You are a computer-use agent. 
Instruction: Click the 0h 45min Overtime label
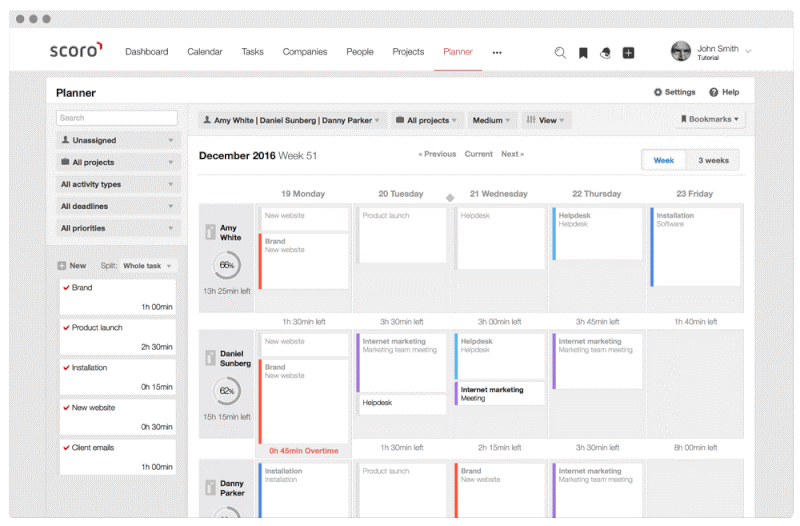[x=304, y=451]
